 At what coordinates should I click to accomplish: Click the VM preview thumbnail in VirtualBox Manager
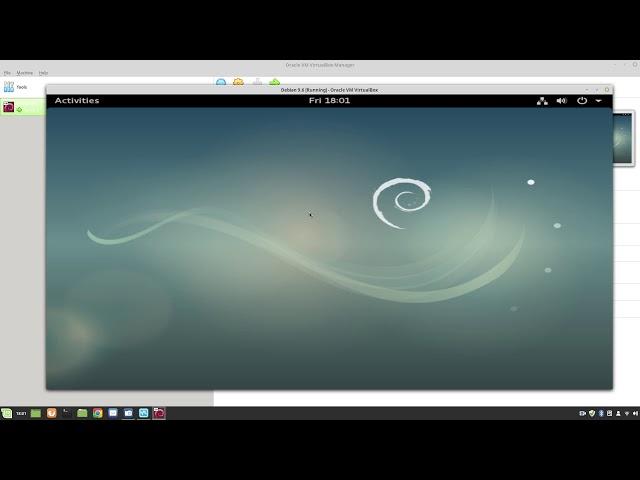click(x=623, y=138)
